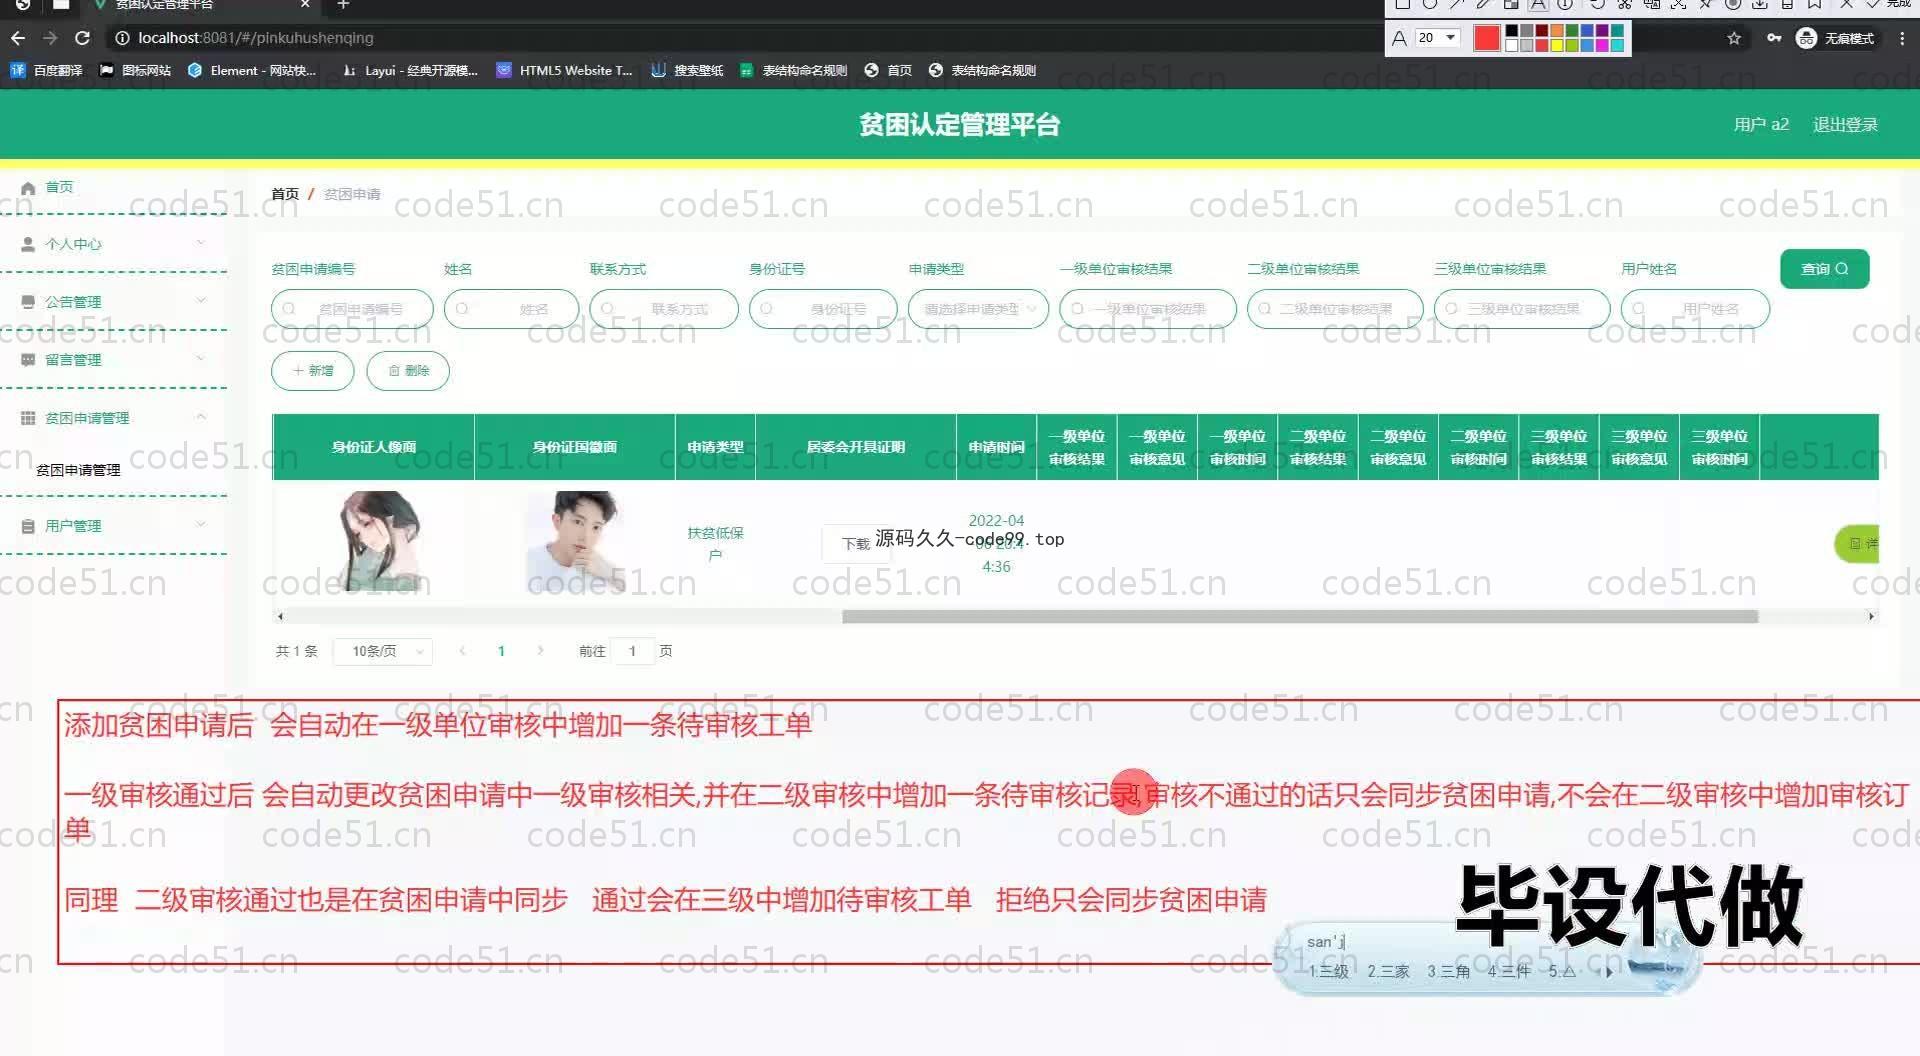Pick the magenta color swatch
Image resolution: width=1920 pixels, height=1056 pixels.
pos(1602,45)
